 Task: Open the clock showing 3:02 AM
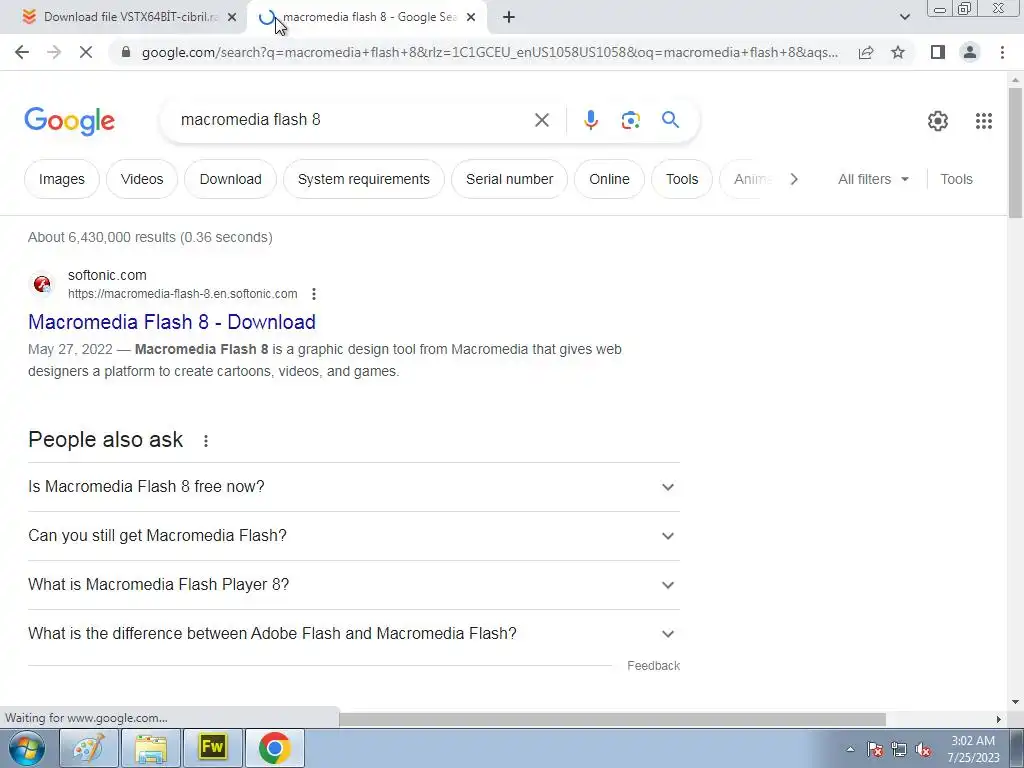pos(973,749)
